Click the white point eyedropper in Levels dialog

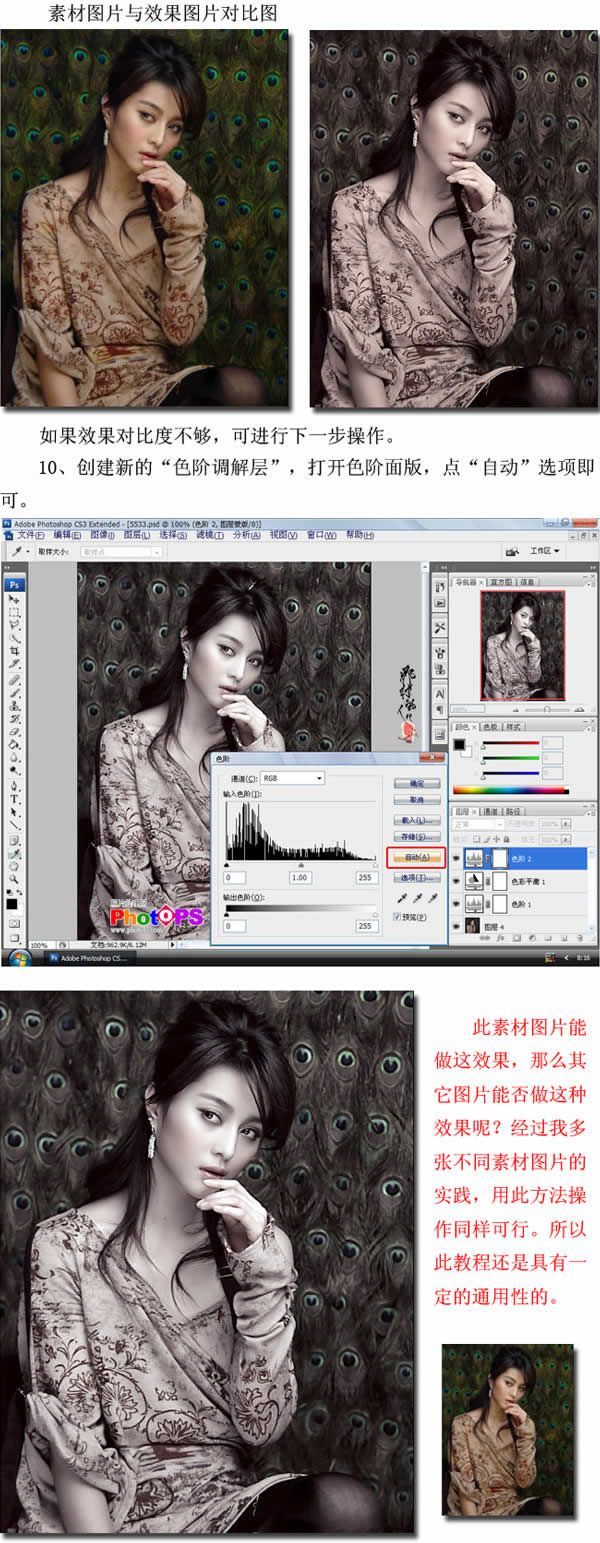[x=433, y=899]
